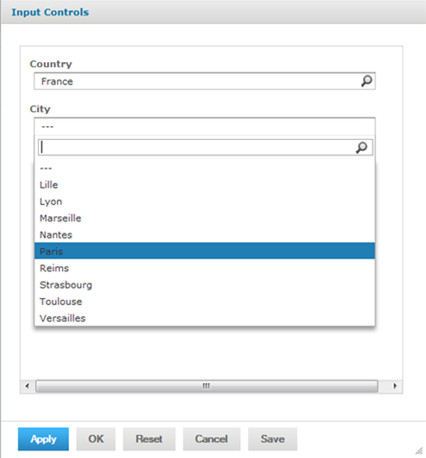Select Versailles from the city list
426x458 pixels.
[205, 318]
